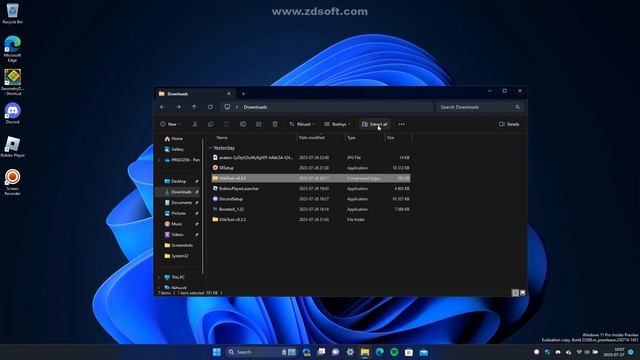This screenshot has height=360, width=640.
Task: Click the taskbar clock and date
Action: pos(614,352)
